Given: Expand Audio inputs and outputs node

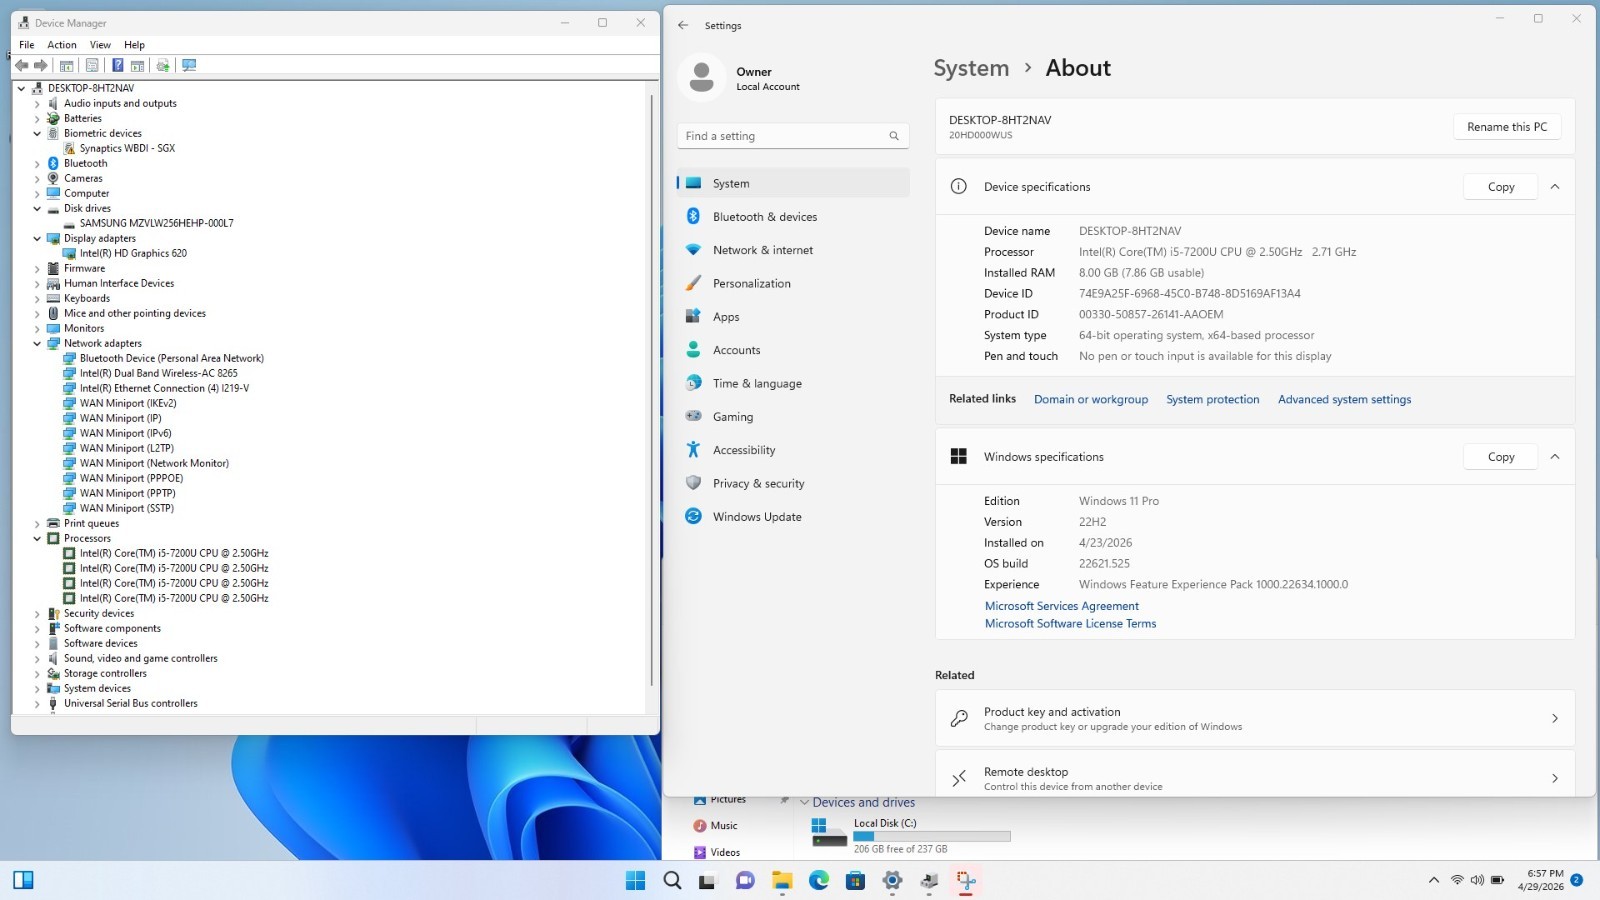Looking at the screenshot, I should click(37, 104).
